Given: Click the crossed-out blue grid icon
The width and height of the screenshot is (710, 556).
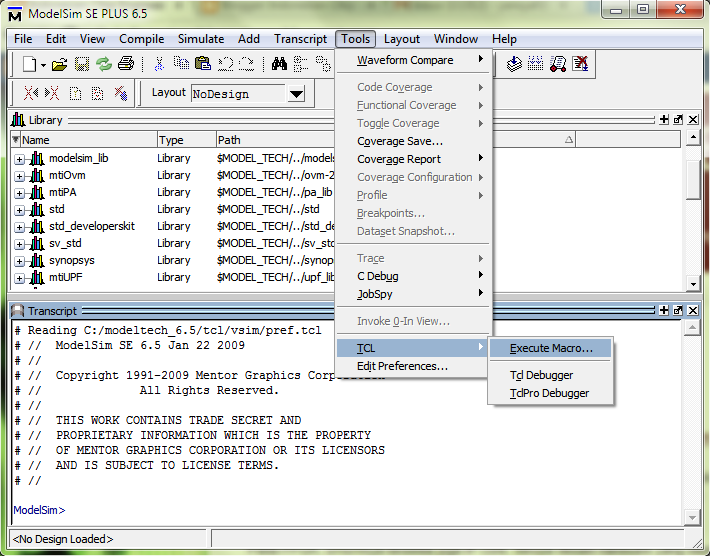Looking at the screenshot, I should click(120, 93).
